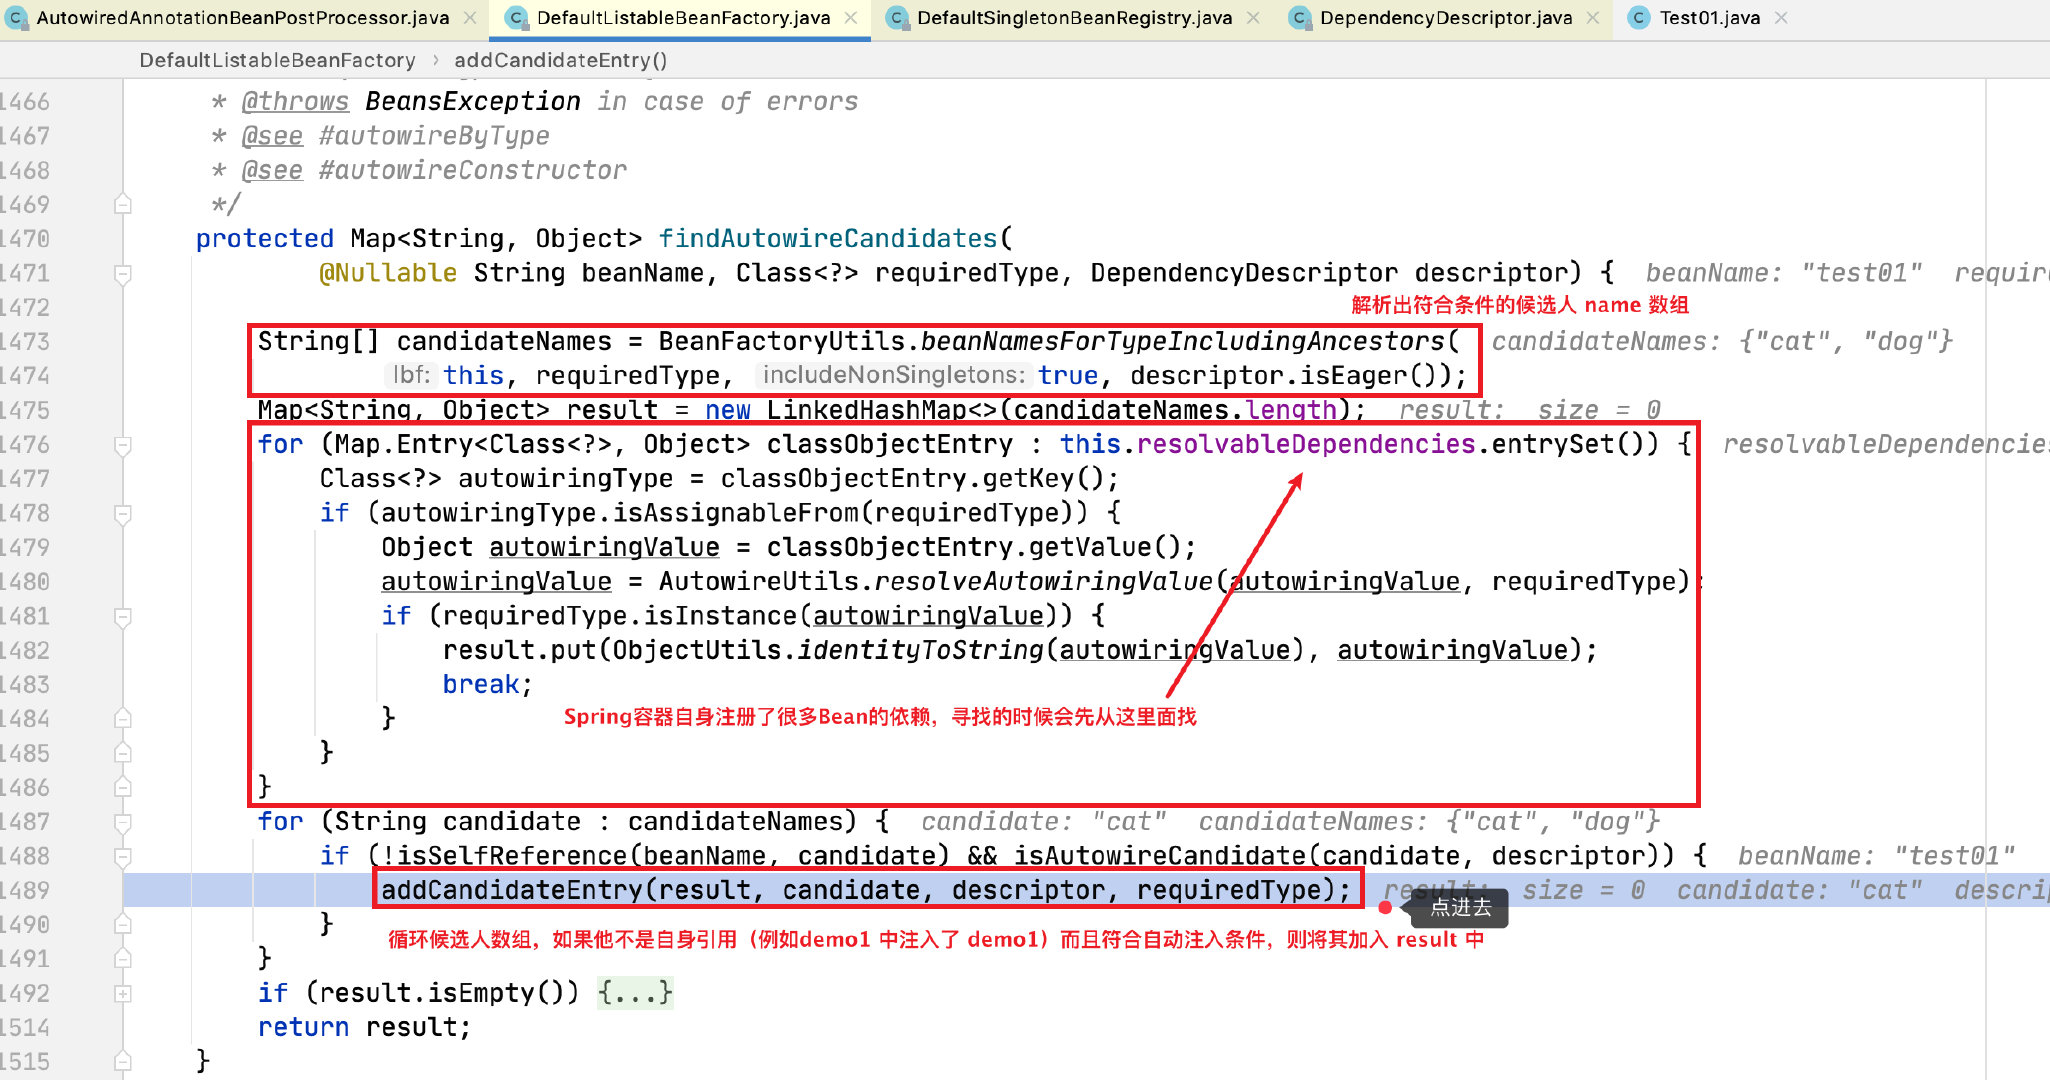Collapse the Javadoc comment fold at line 1469

[x=123, y=204]
